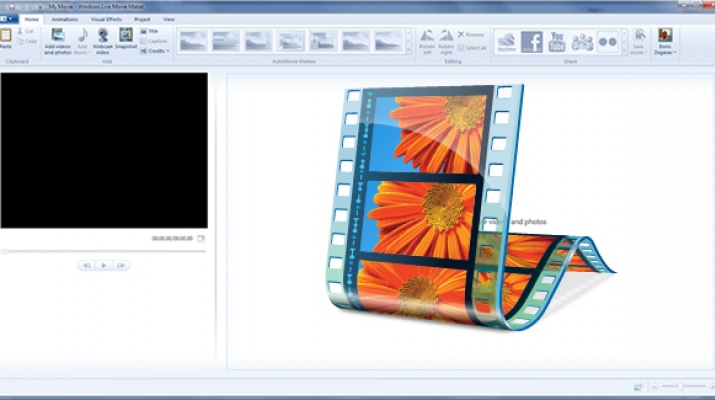This screenshot has width=715, height=400.
Task: Click the Save movie icon
Action: (x=639, y=36)
